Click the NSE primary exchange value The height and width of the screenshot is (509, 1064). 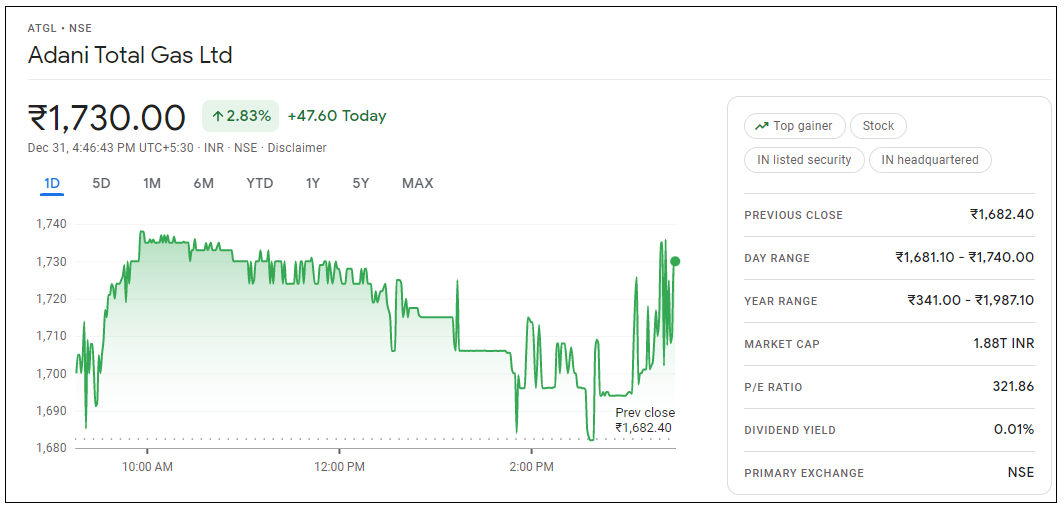(1021, 472)
